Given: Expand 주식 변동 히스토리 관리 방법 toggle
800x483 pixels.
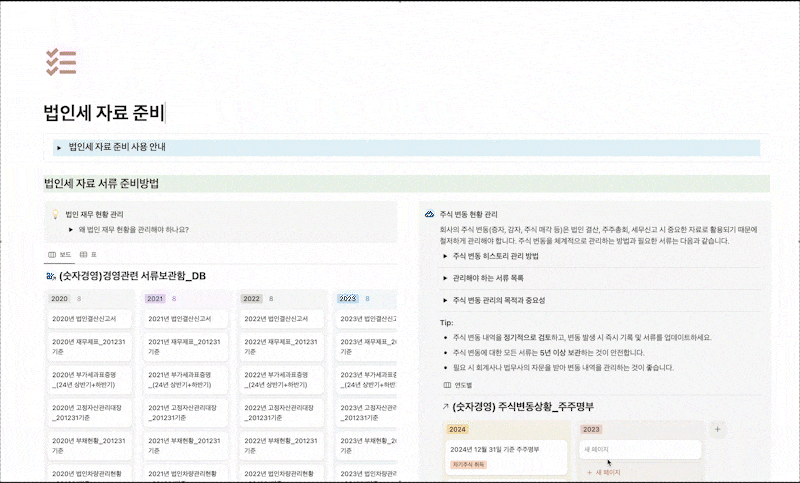Looking at the screenshot, I should (x=445, y=256).
